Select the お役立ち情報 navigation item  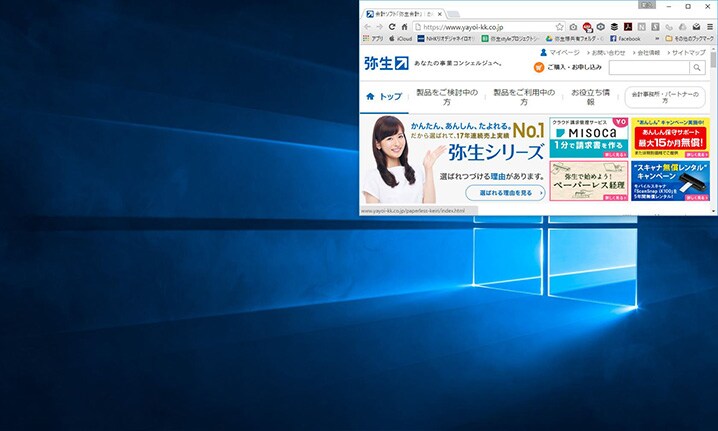click(x=590, y=97)
